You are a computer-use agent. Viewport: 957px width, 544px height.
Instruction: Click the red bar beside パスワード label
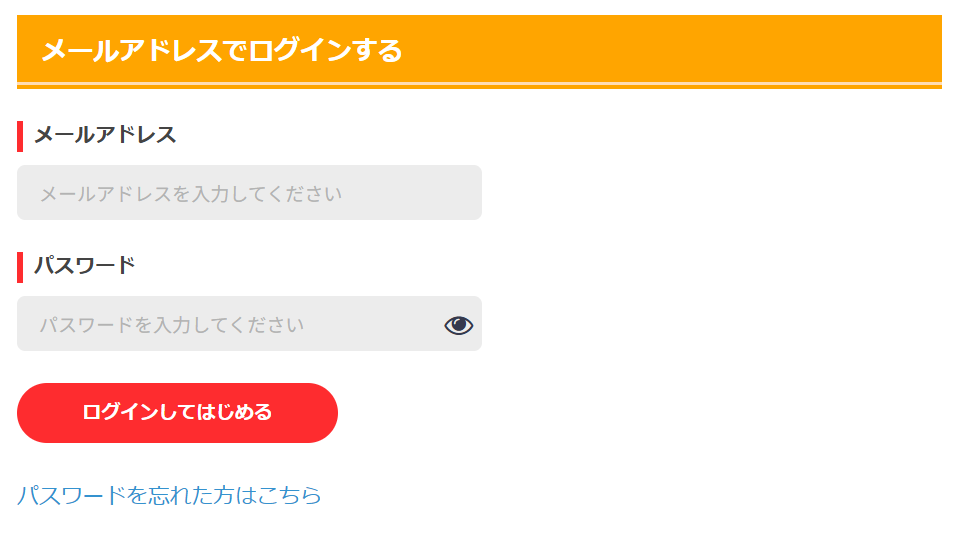coord(20,267)
